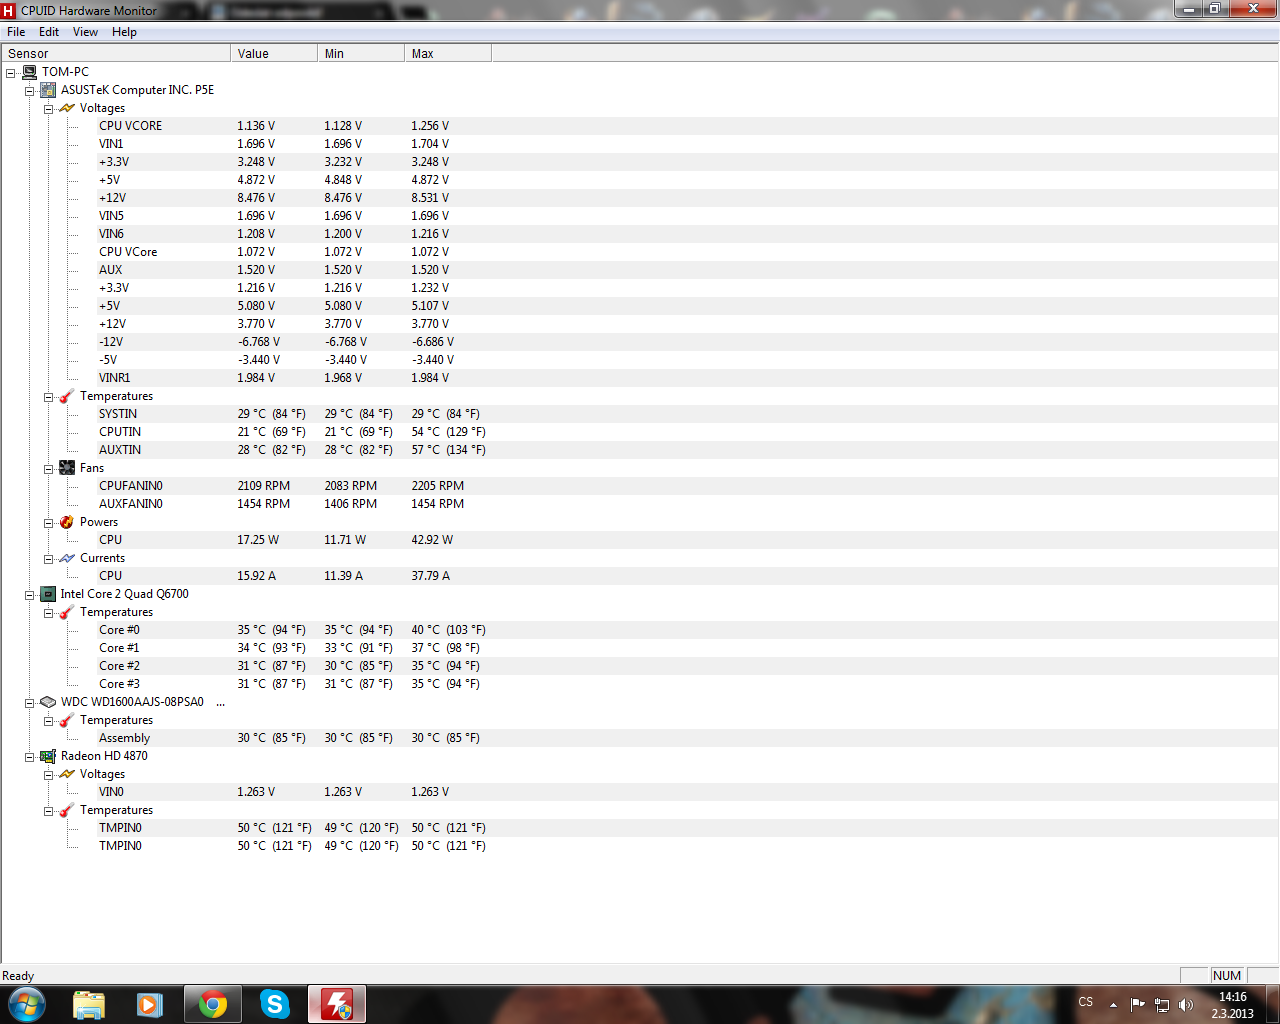
Task: Open the Windows Start menu
Action: (x=27, y=1004)
